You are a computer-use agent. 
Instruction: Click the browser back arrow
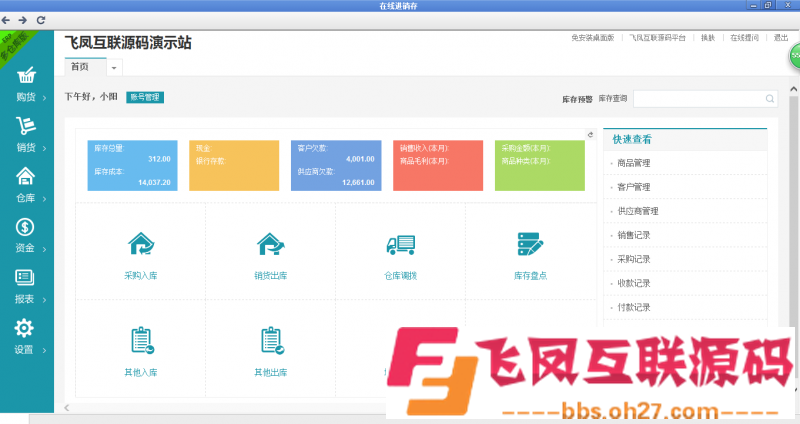click(6, 20)
